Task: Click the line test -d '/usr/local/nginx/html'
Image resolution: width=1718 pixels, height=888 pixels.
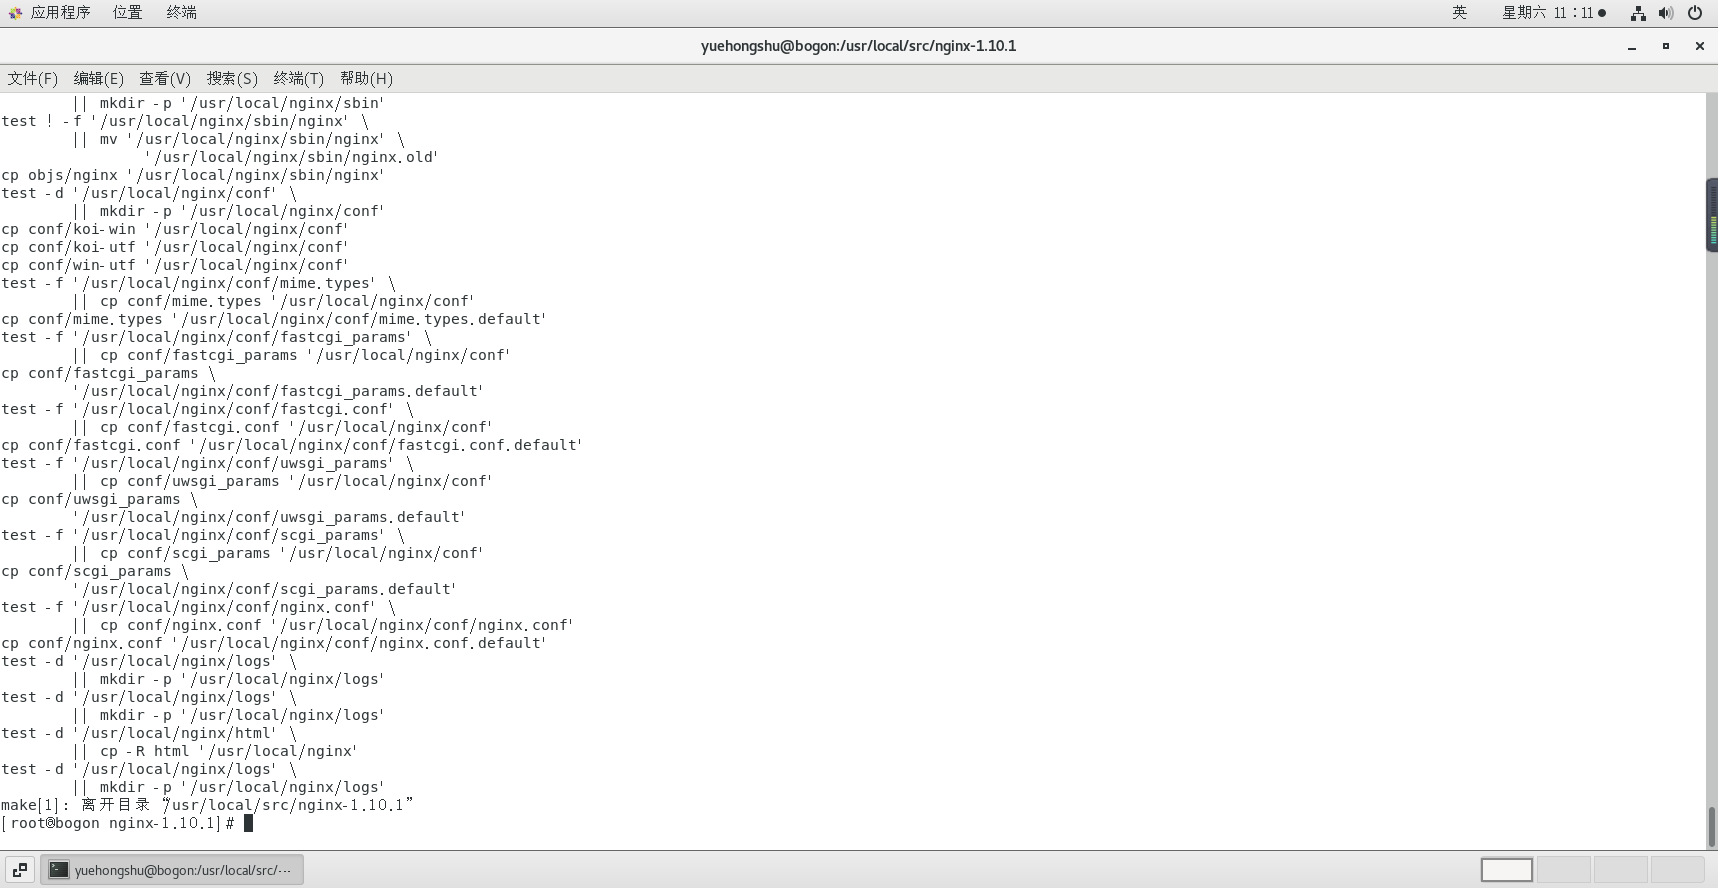Action: [149, 733]
